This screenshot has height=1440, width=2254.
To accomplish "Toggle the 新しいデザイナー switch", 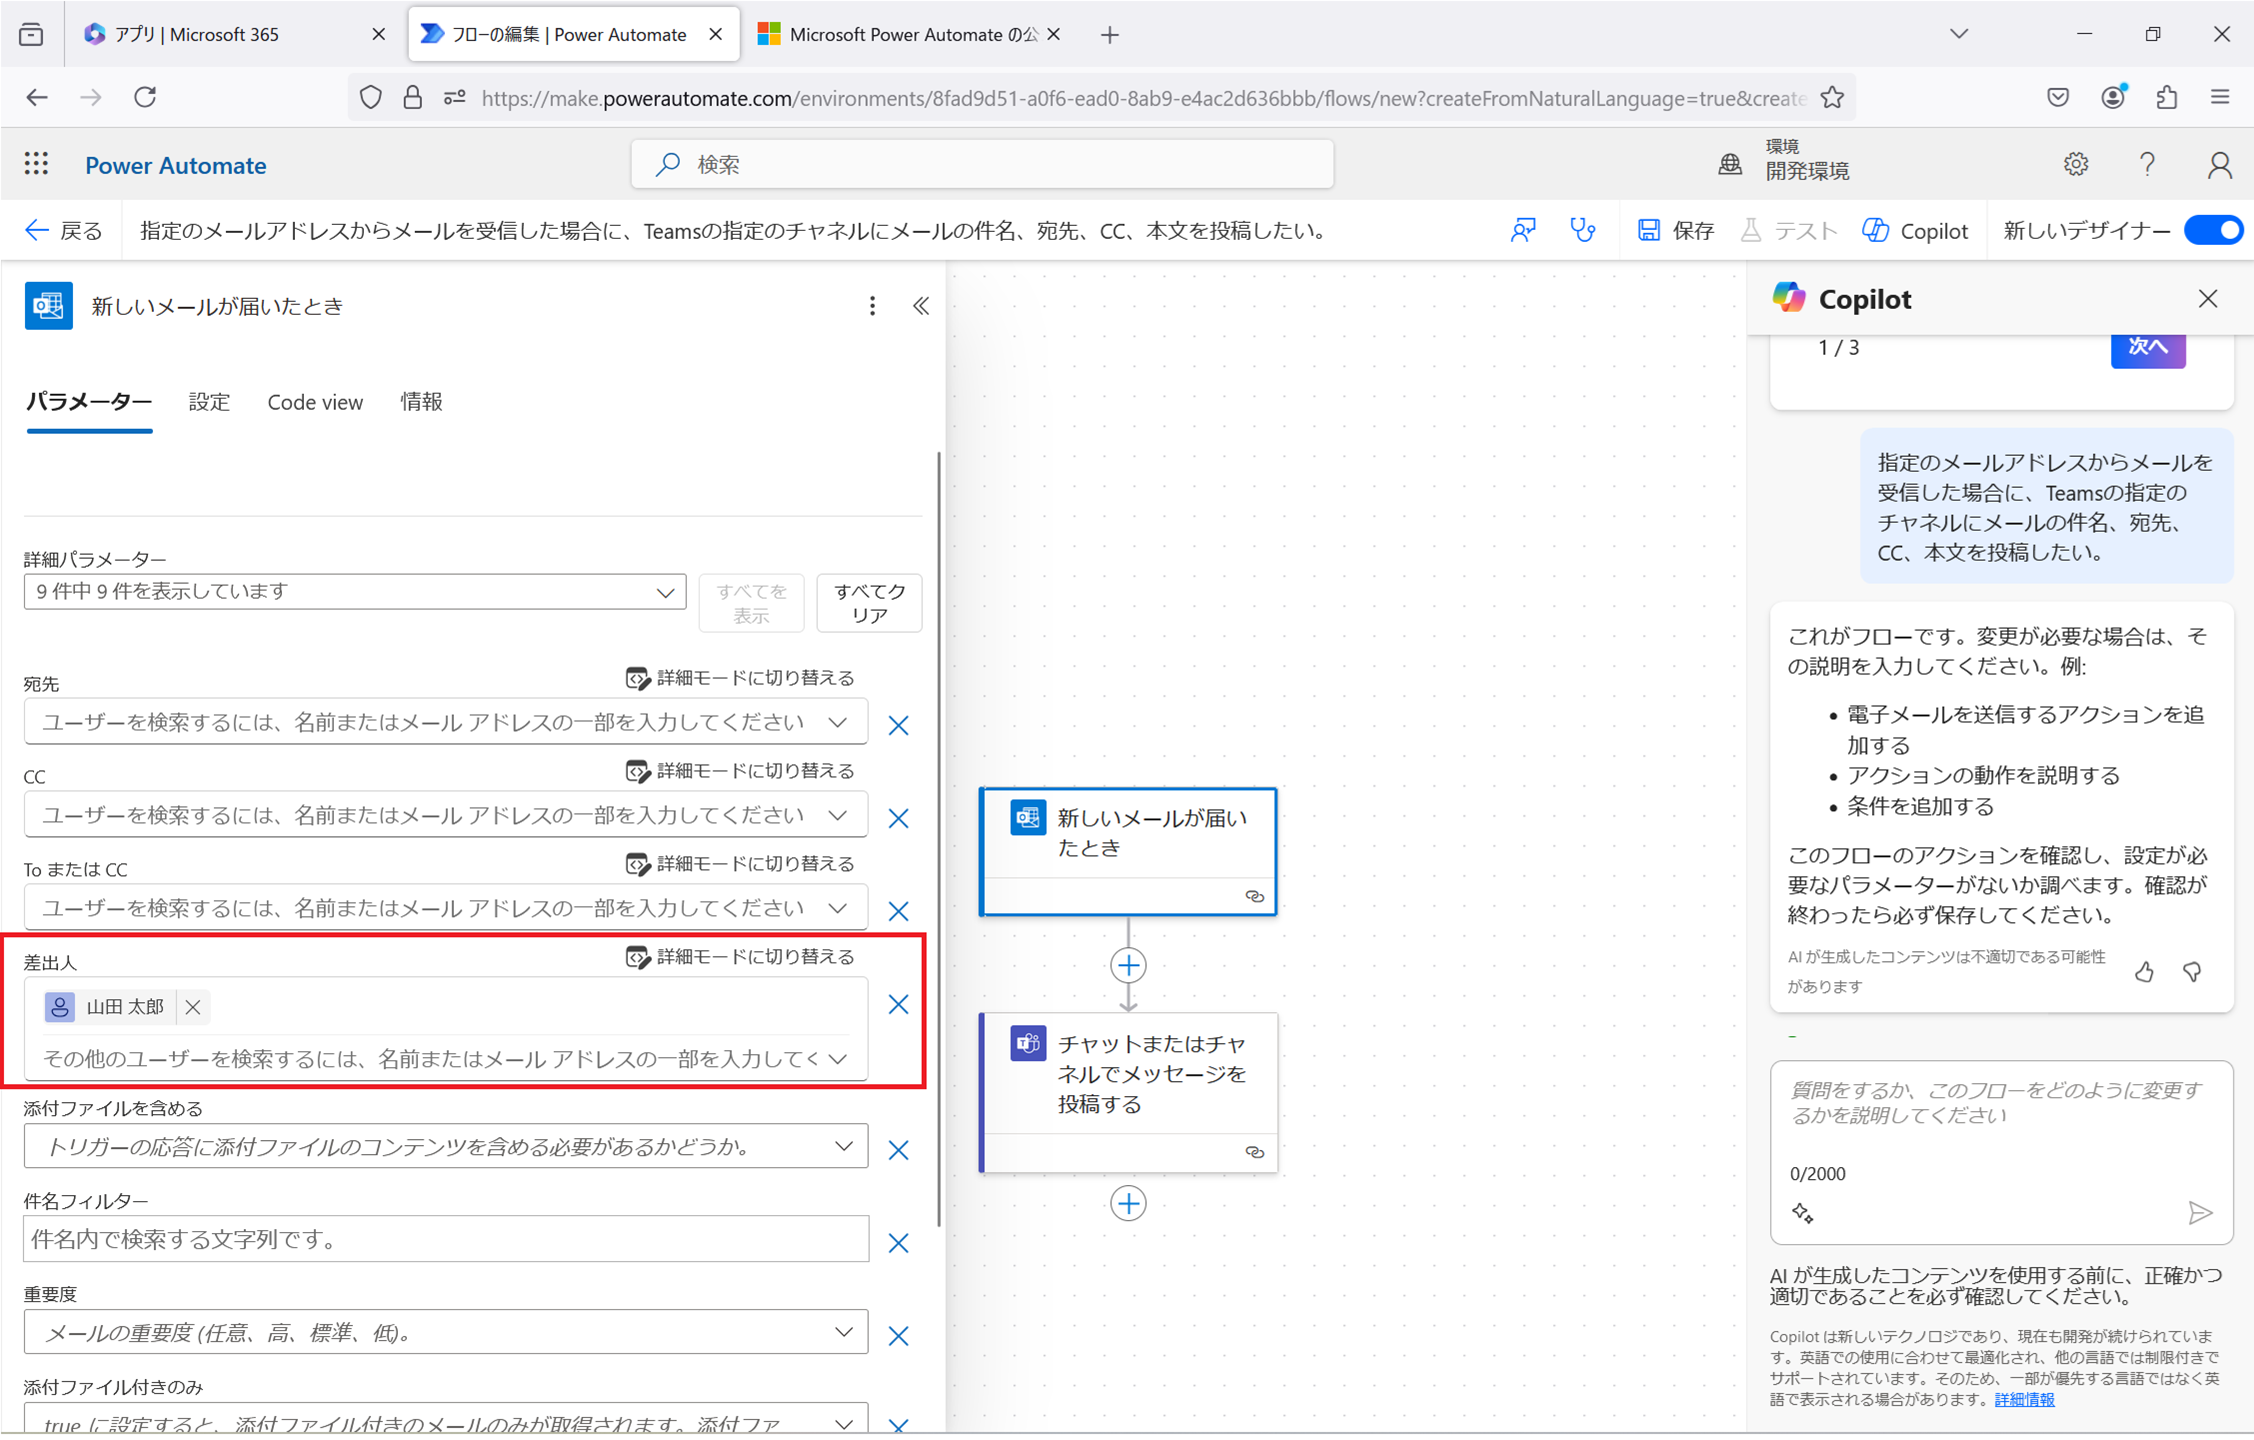I will [2213, 231].
